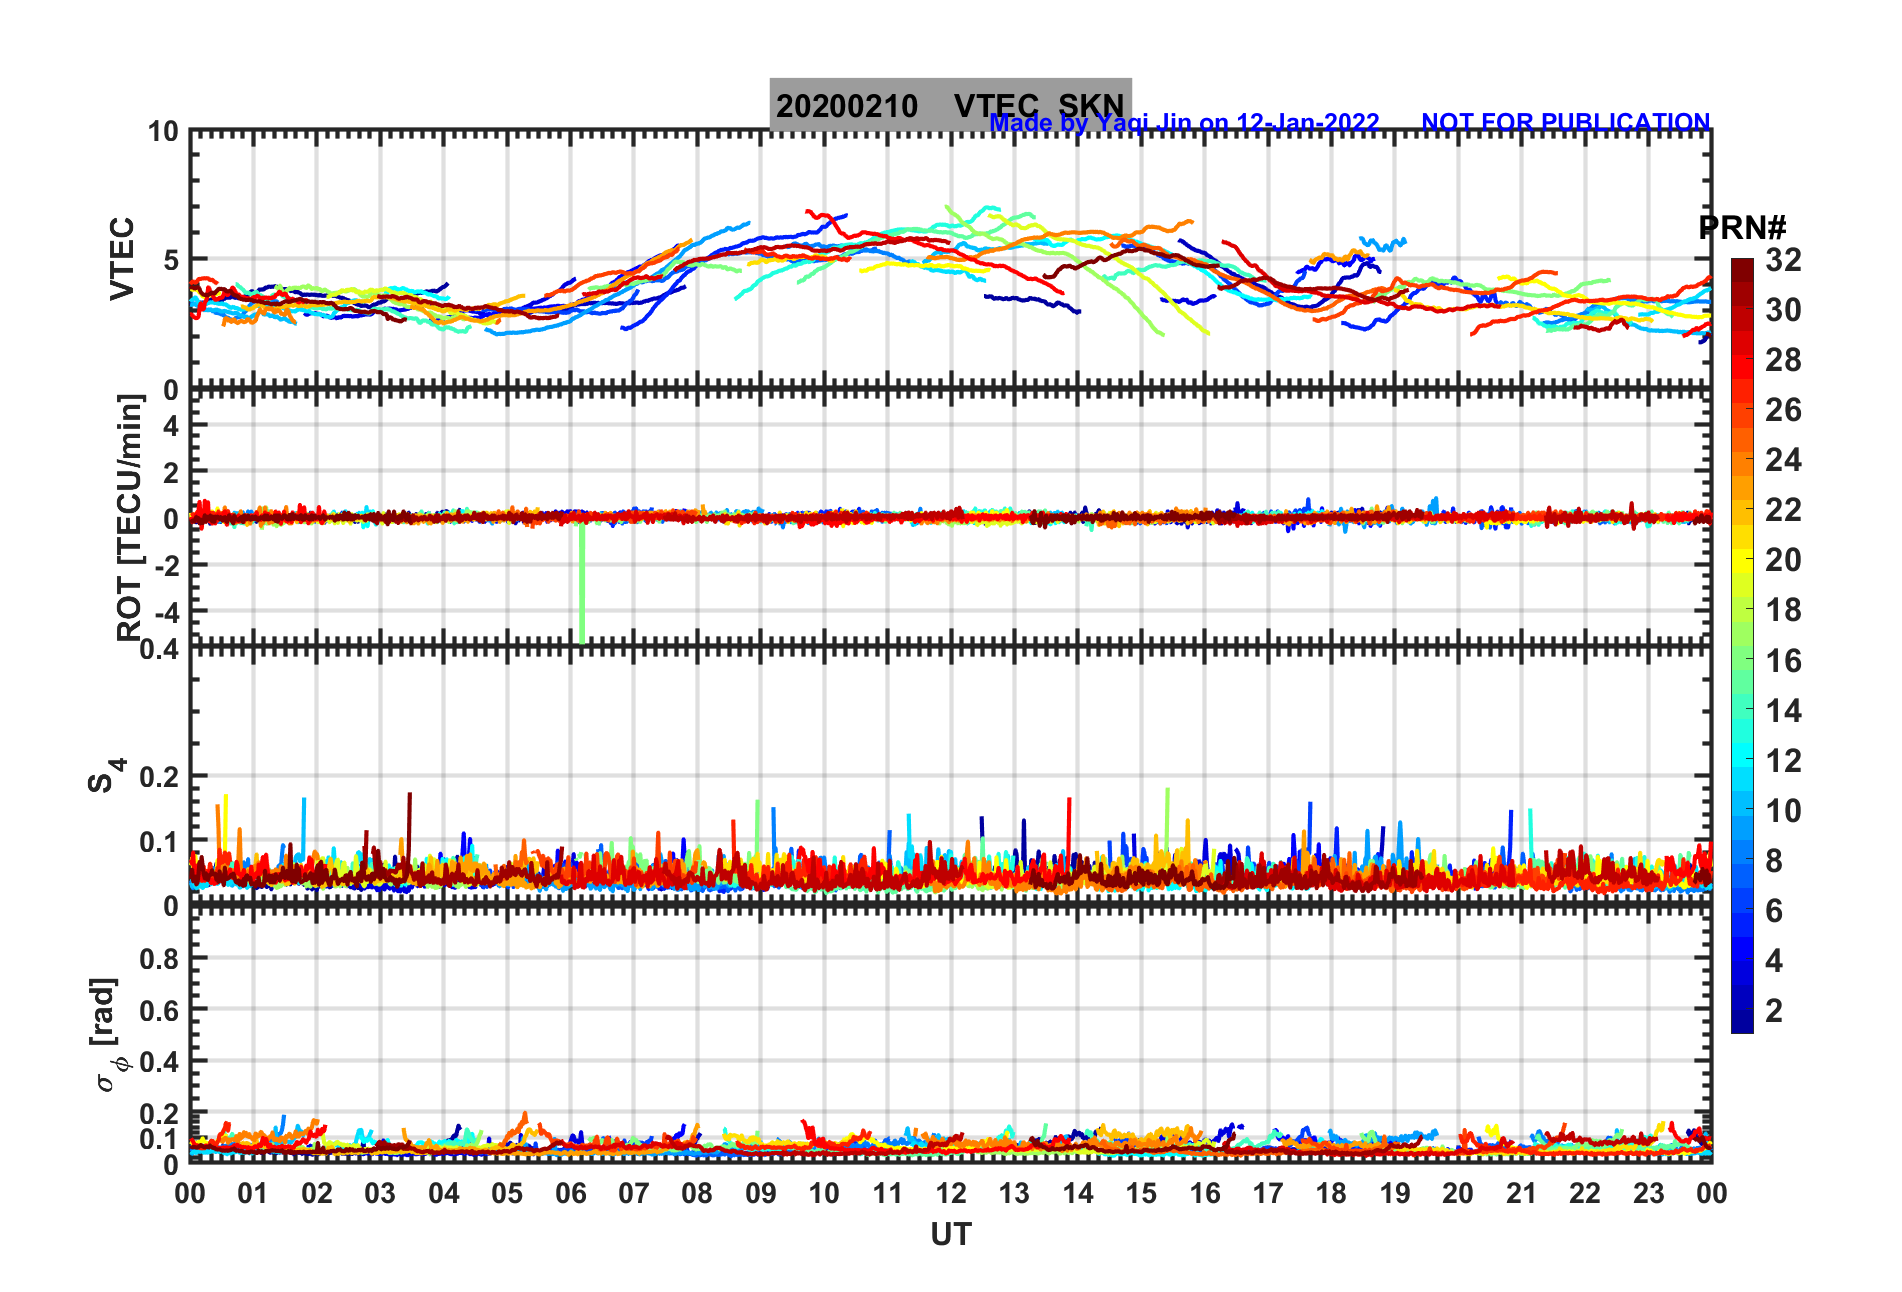1902x1292 pixels.
Task: Click the VTEC y-axis label
Action: pos(121,258)
